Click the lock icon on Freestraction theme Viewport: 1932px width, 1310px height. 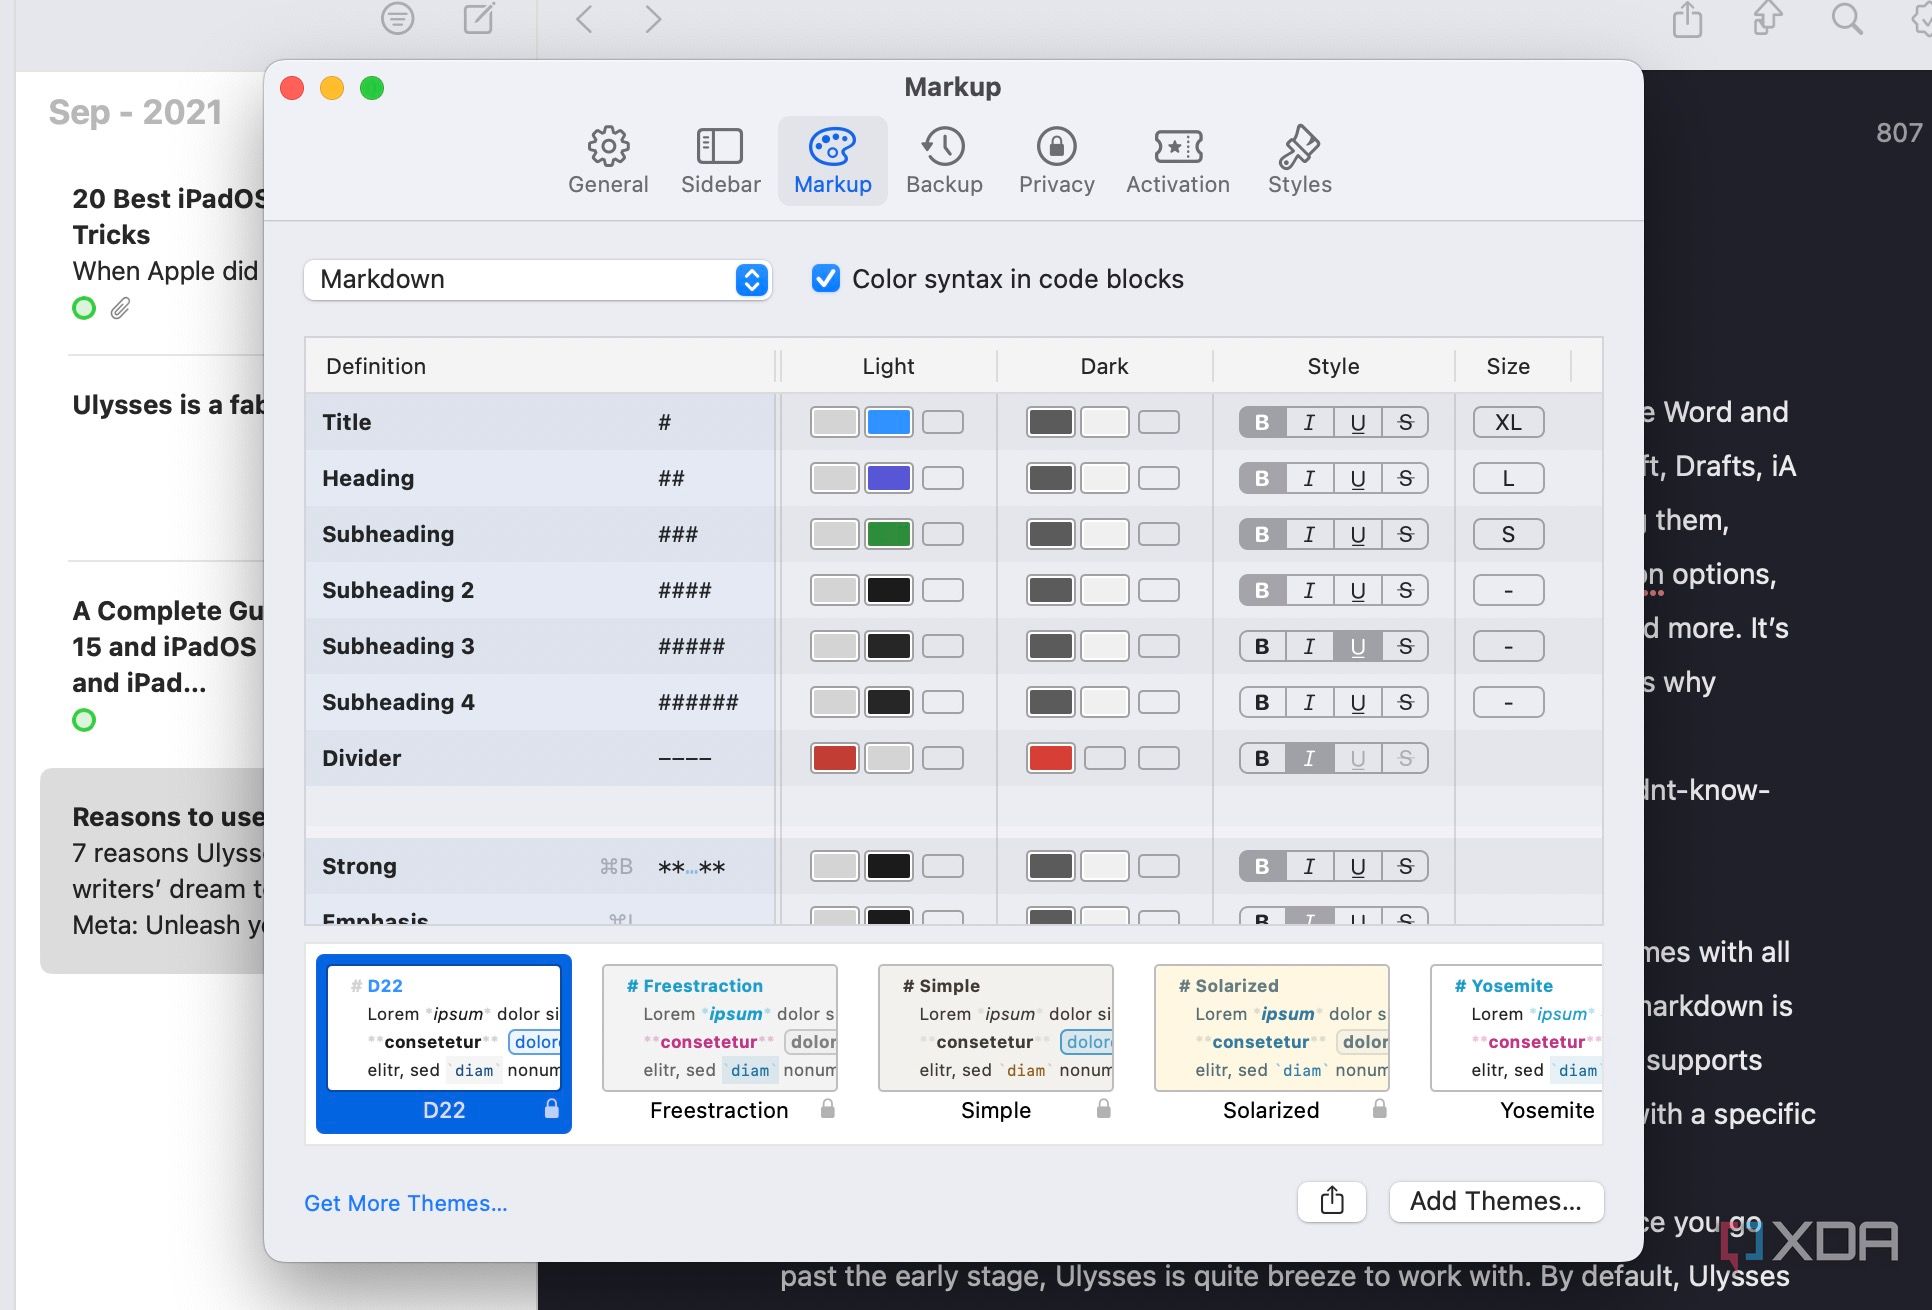click(x=828, y=1109)
